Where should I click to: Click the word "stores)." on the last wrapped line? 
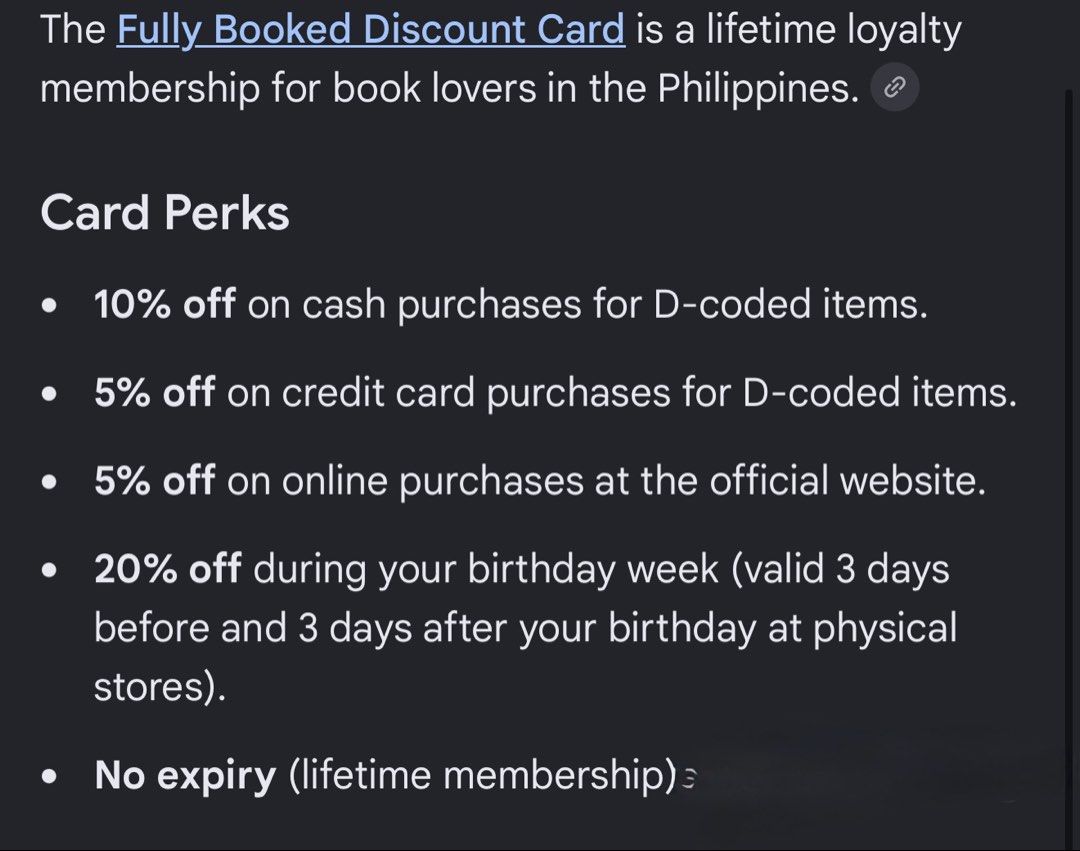[x=160, y=686]
